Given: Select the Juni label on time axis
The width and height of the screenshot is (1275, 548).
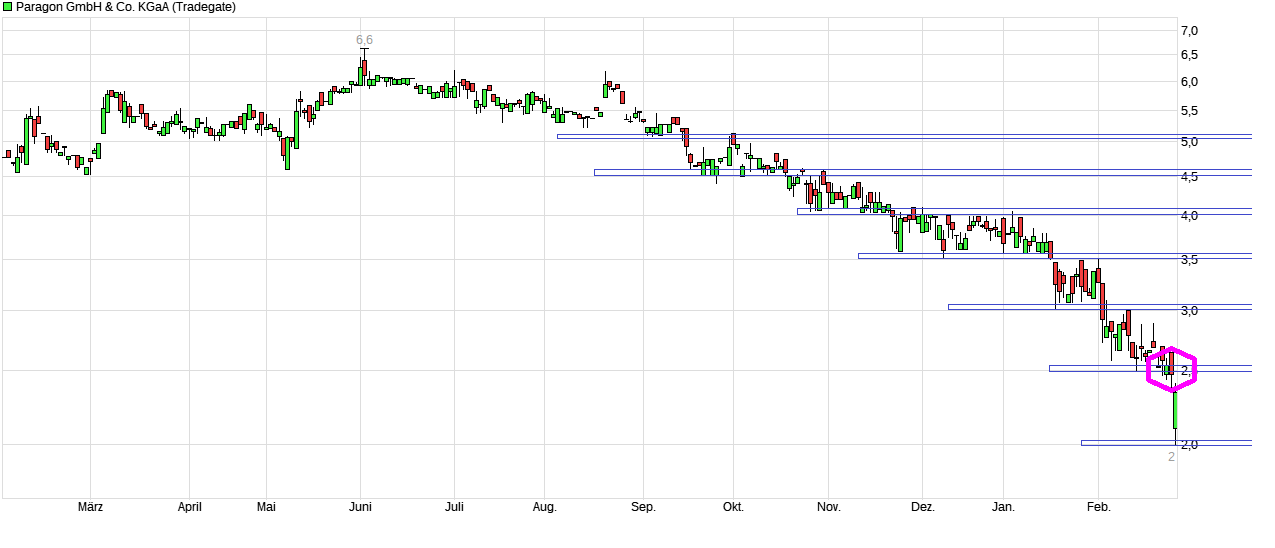Looking at the screenshot, I should tap(360, 507).
